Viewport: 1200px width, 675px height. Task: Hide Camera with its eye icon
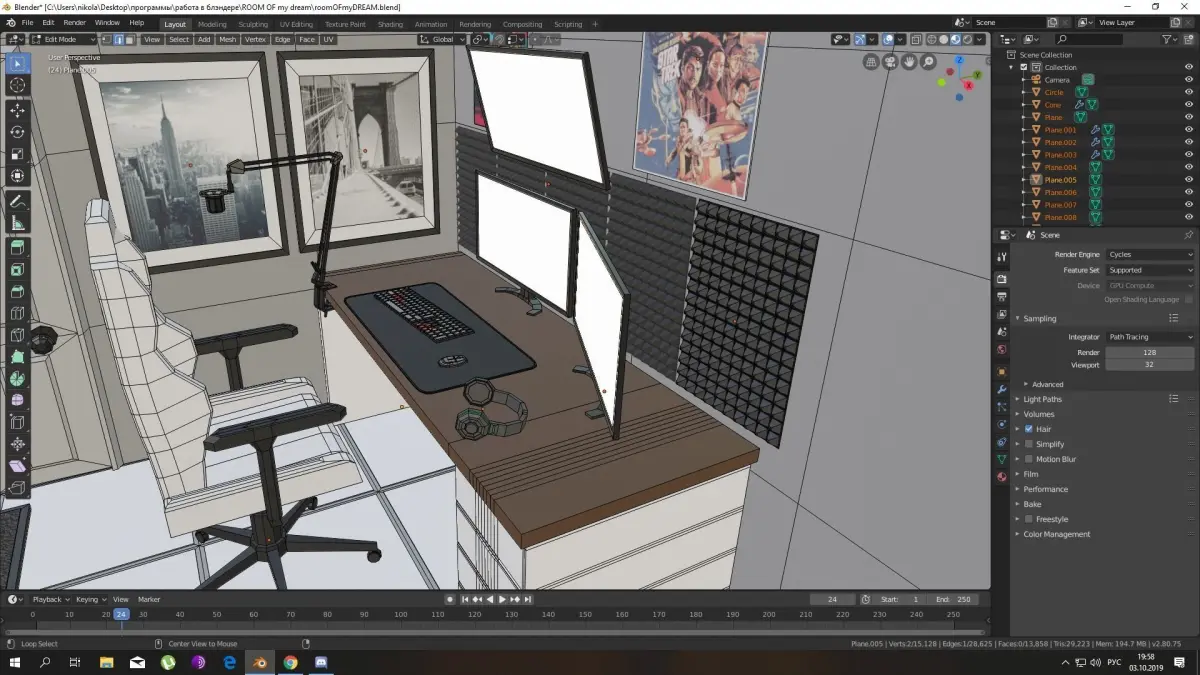point(1189,79)
